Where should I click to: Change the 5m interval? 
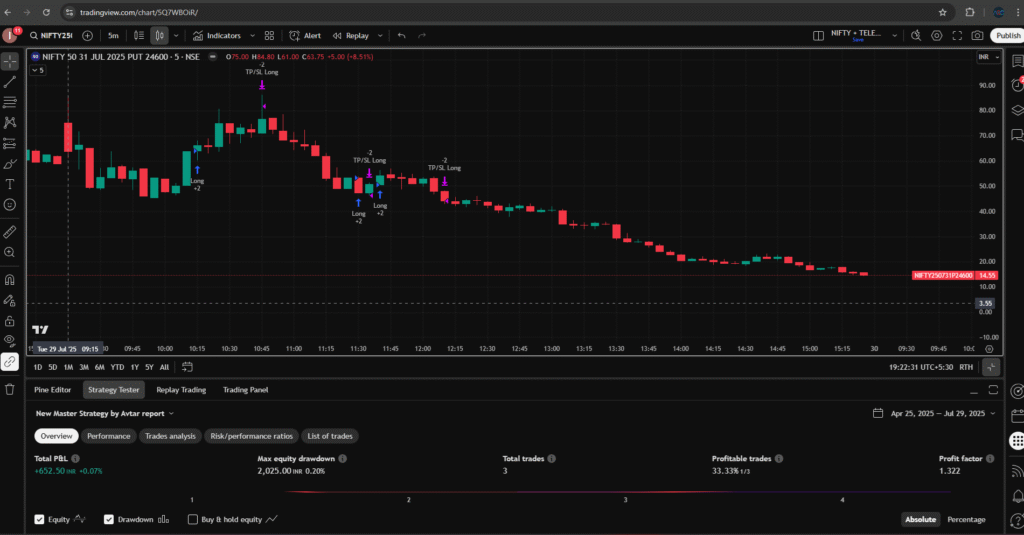pos(114,36)
